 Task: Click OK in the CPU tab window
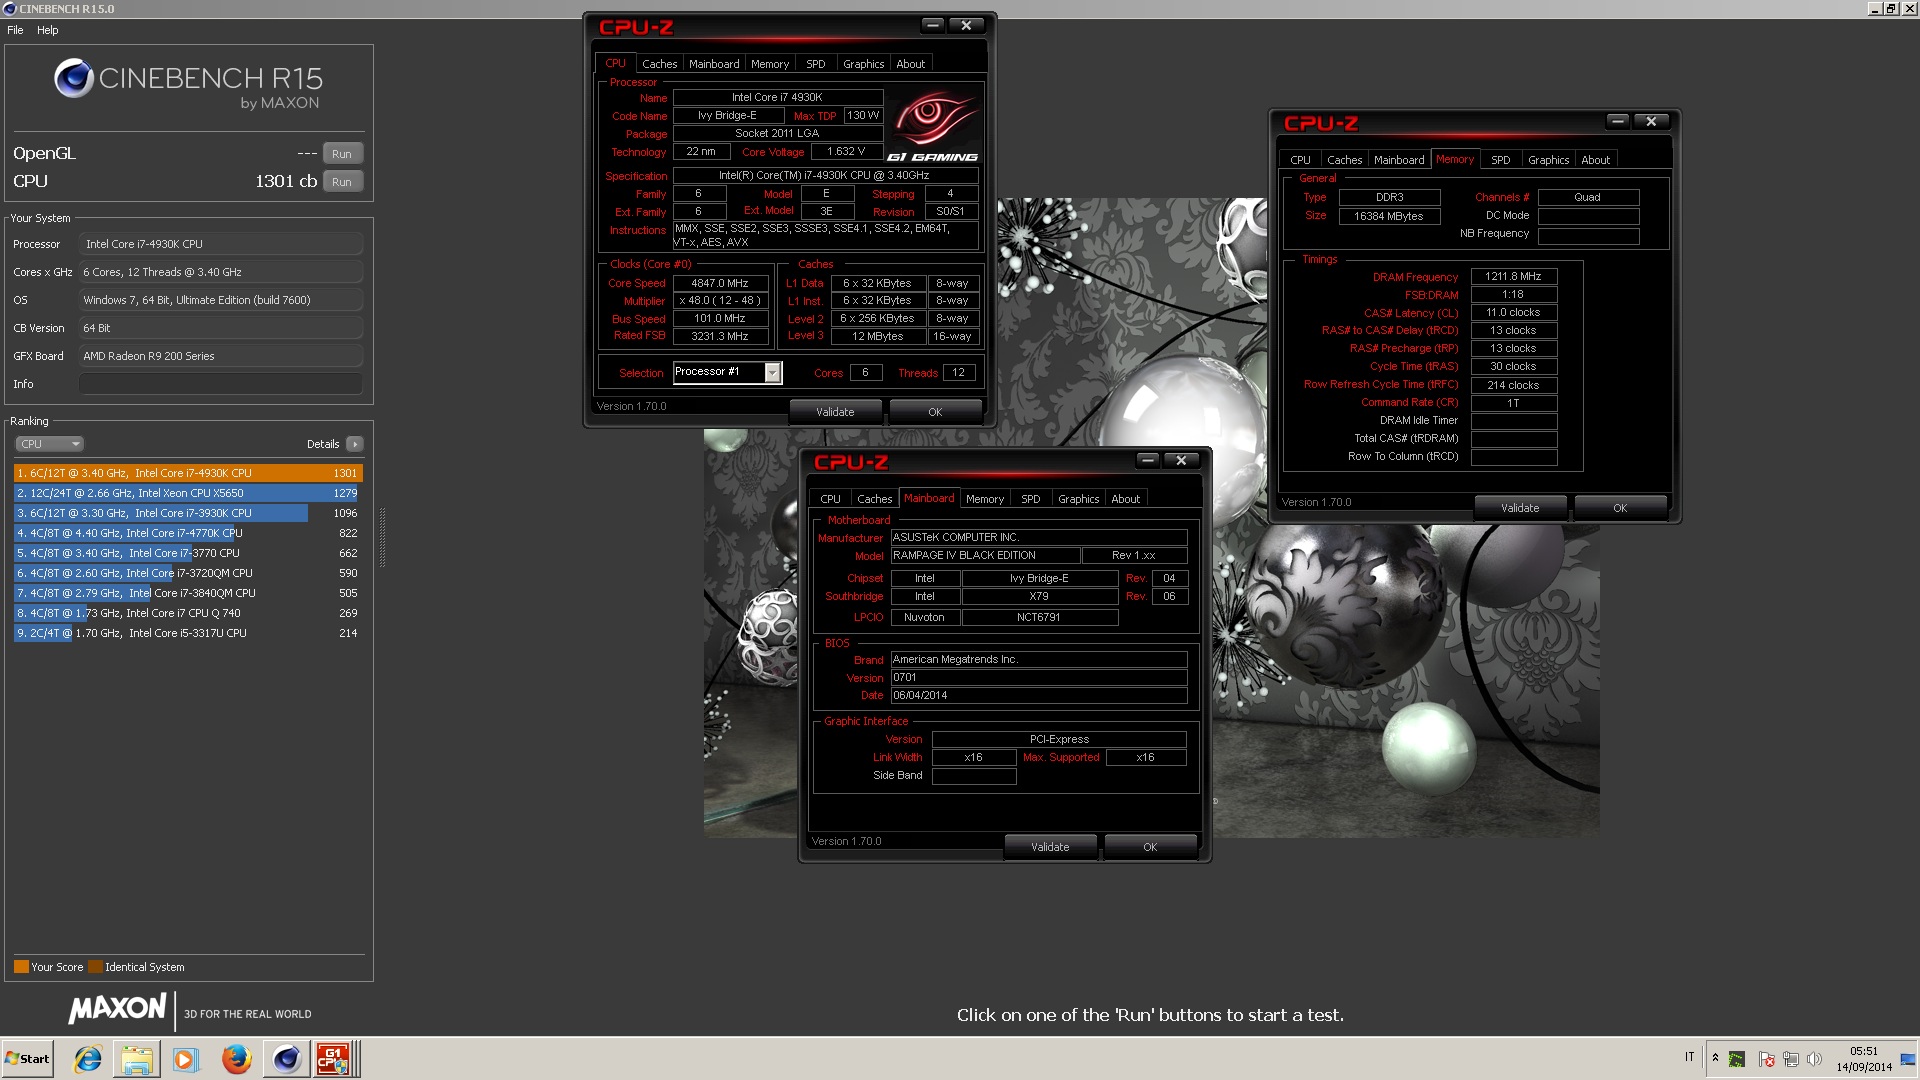(x=935, y=412)
